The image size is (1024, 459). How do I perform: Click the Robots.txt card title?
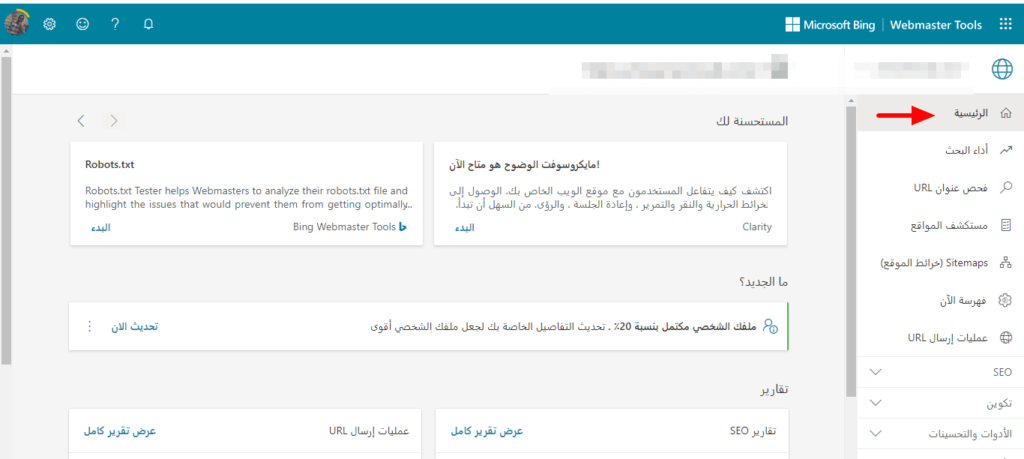110,165
